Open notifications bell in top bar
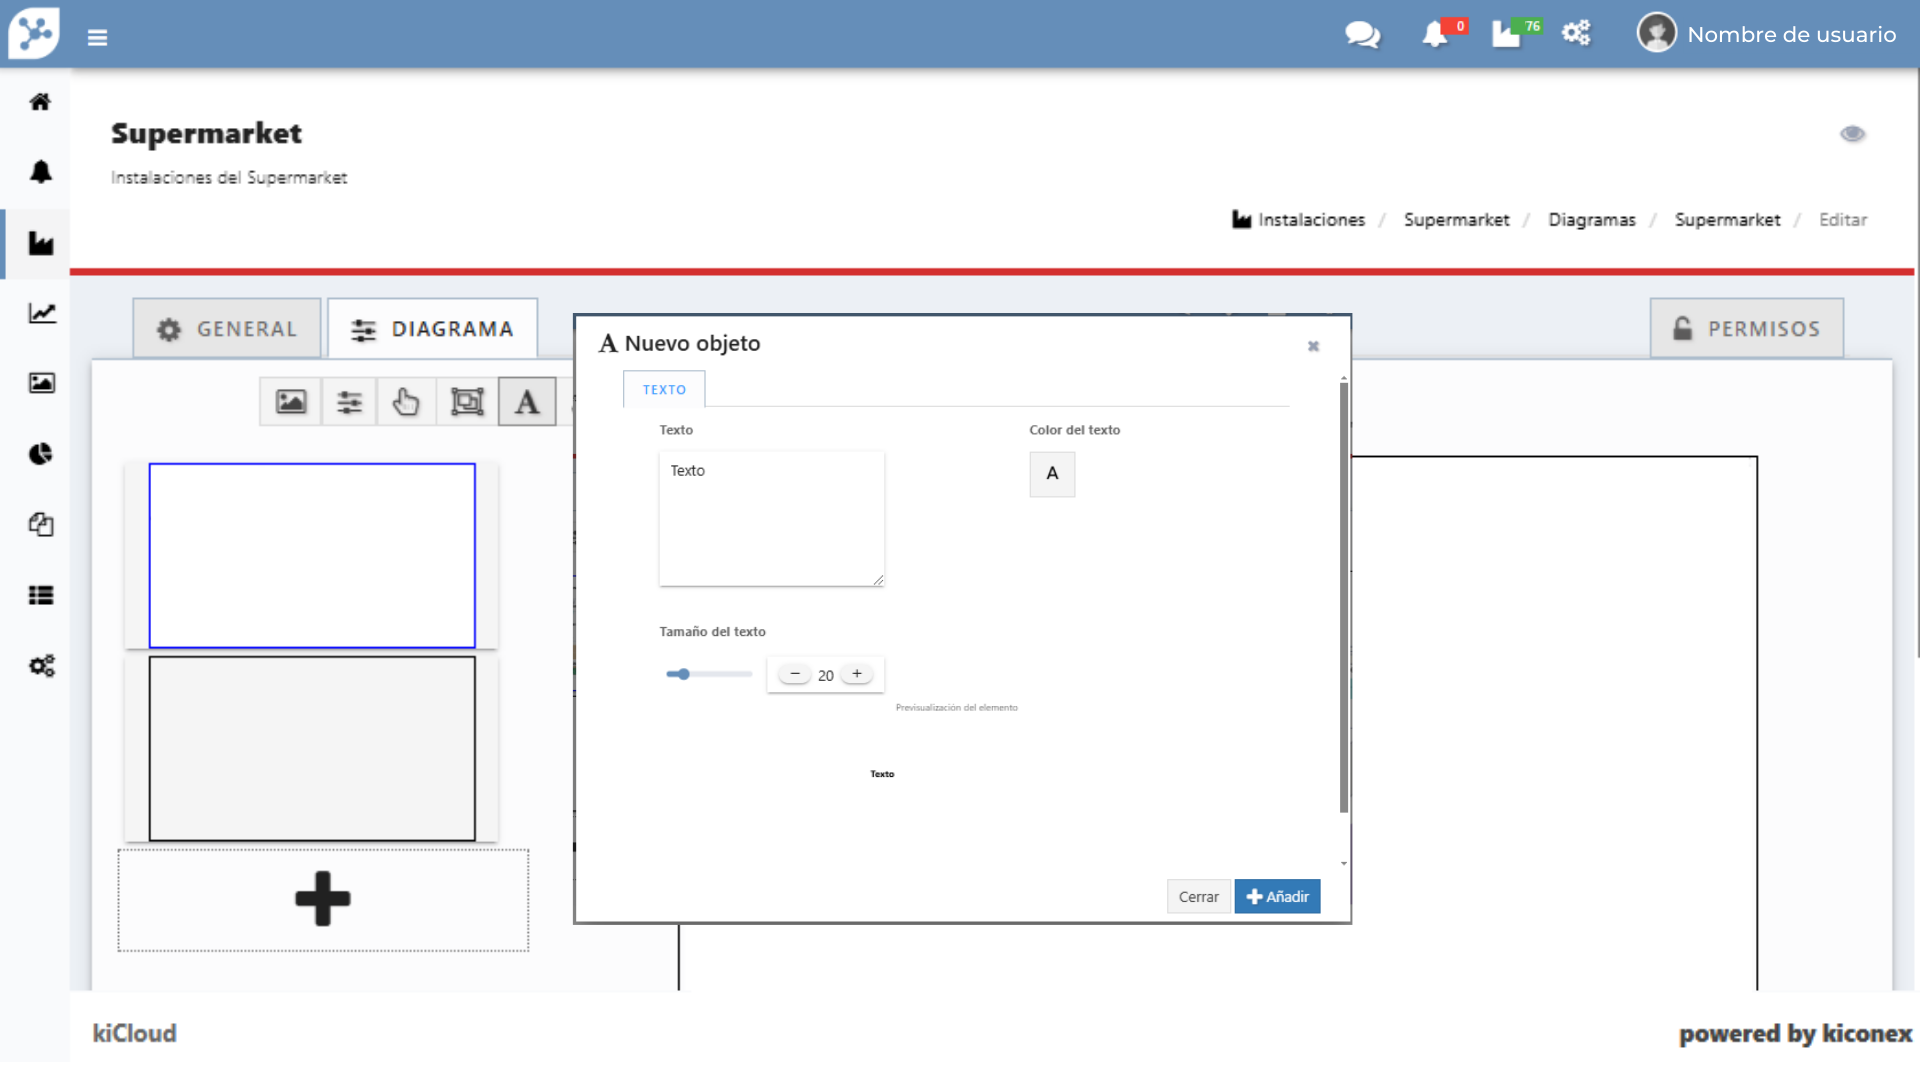The width and height of the screenshot is (1920, 1080). pyautogui.click(x=1435, y=35)
